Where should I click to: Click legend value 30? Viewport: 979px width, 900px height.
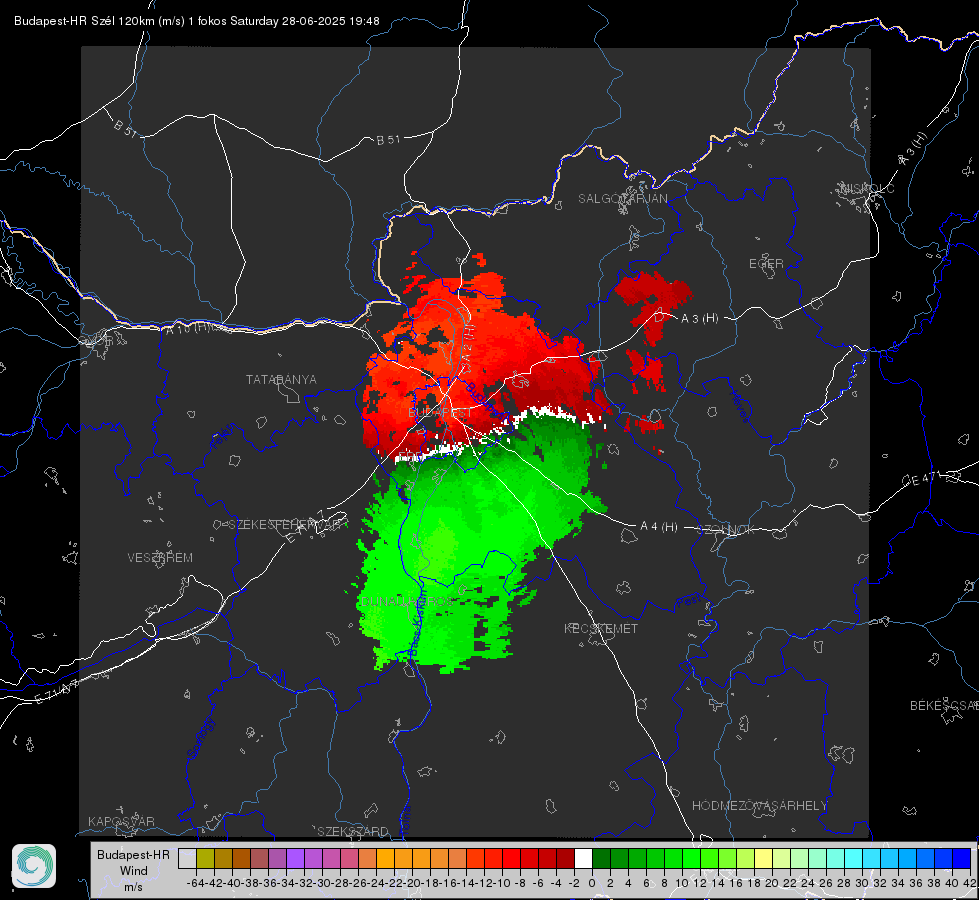862,883
